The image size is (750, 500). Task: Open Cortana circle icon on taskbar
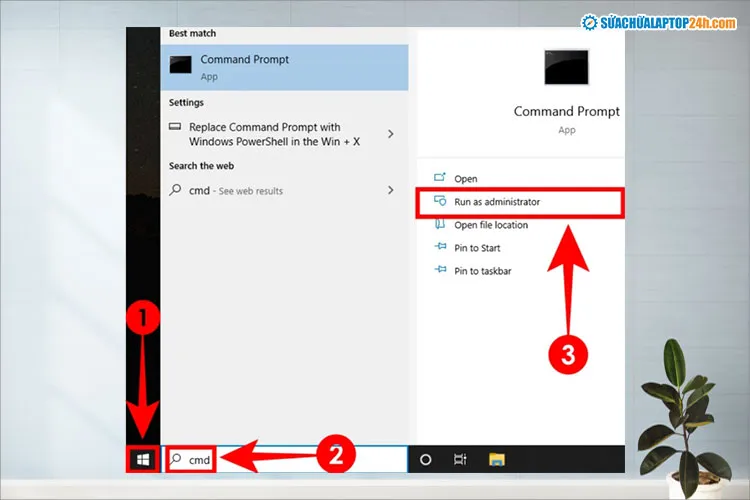pyautogui.click(x=425, y=459)
